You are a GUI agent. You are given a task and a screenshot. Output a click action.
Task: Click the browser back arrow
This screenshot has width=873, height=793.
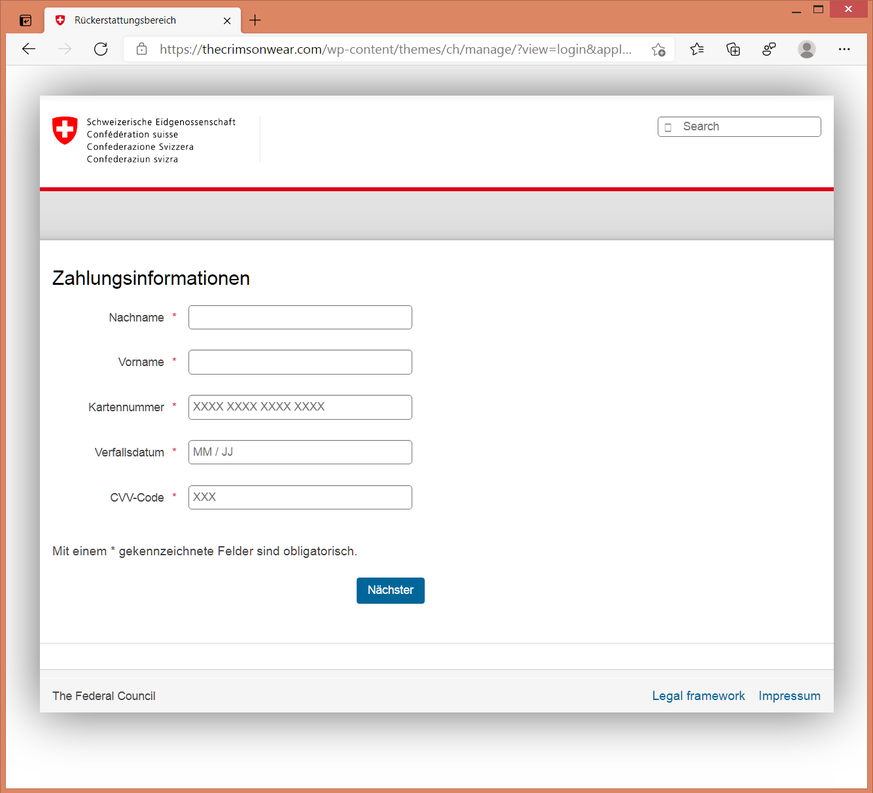pos(28,49)
